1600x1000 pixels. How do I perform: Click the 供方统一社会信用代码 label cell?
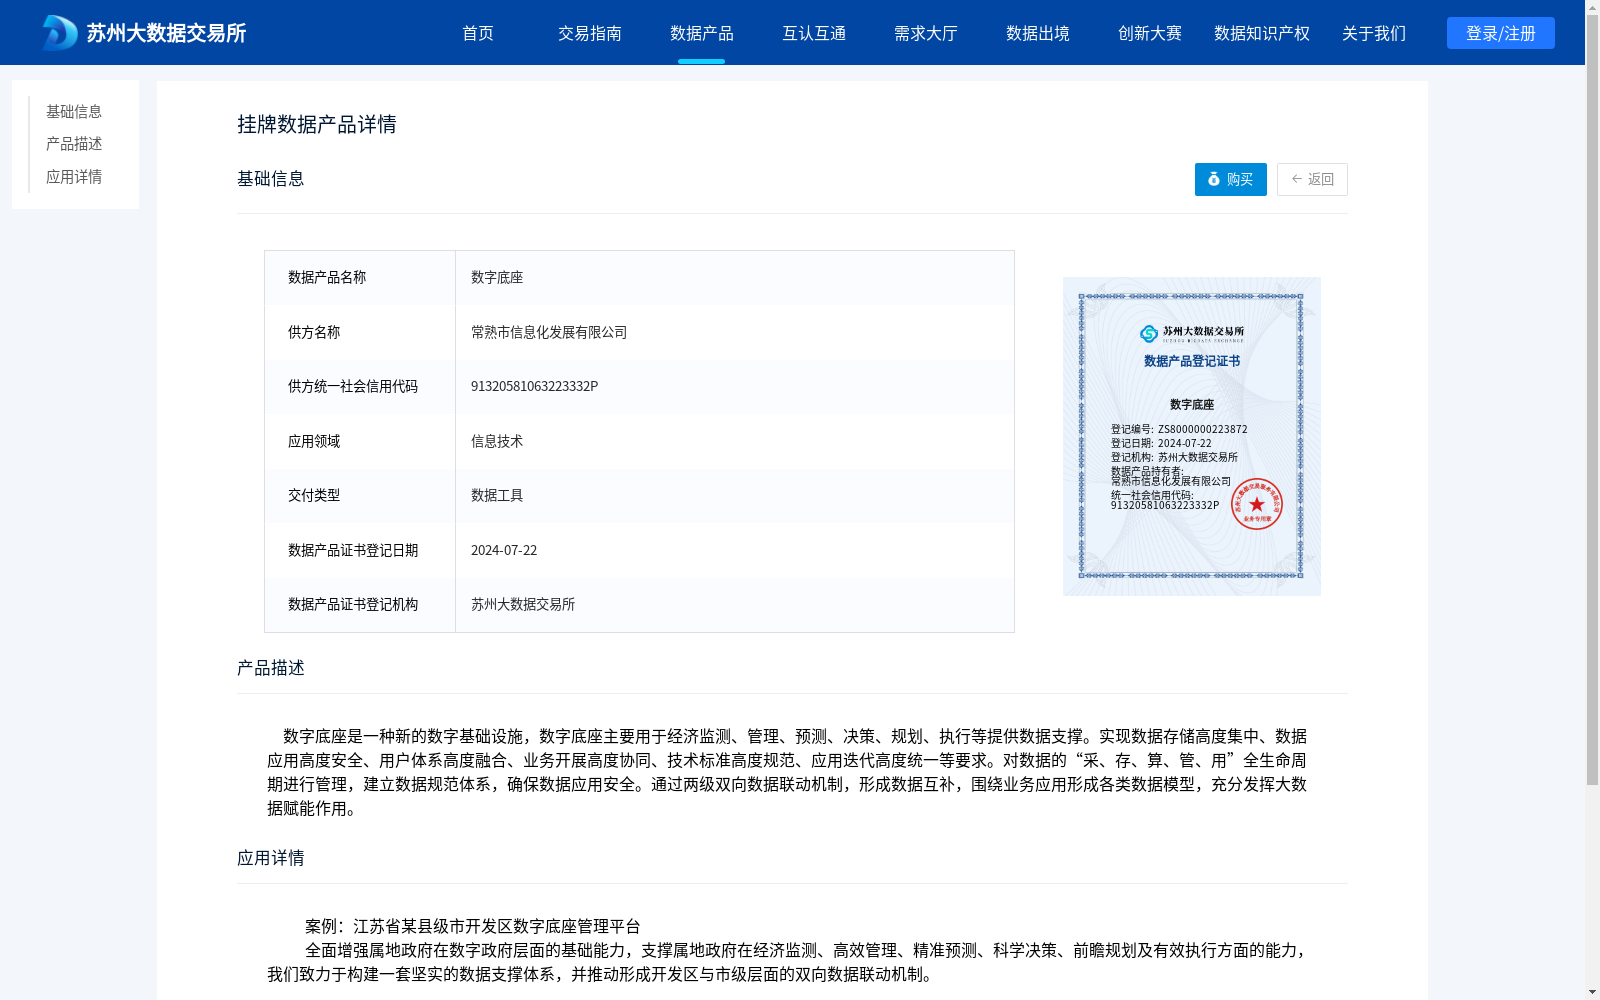pos(360,386)
